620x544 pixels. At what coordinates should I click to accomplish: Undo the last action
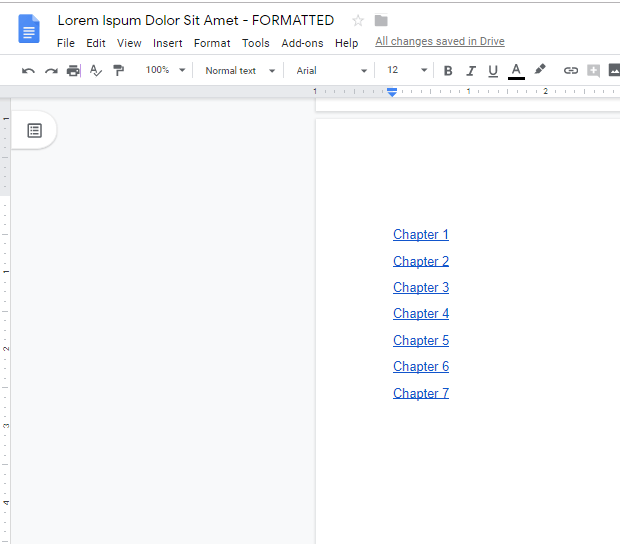(28, 71)
